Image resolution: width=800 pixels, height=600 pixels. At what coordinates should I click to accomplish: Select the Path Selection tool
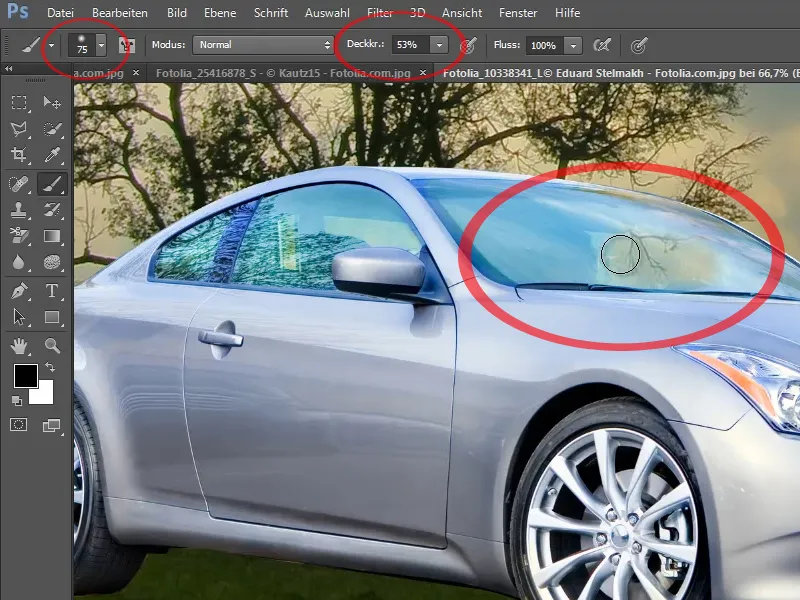pos(19,317)
